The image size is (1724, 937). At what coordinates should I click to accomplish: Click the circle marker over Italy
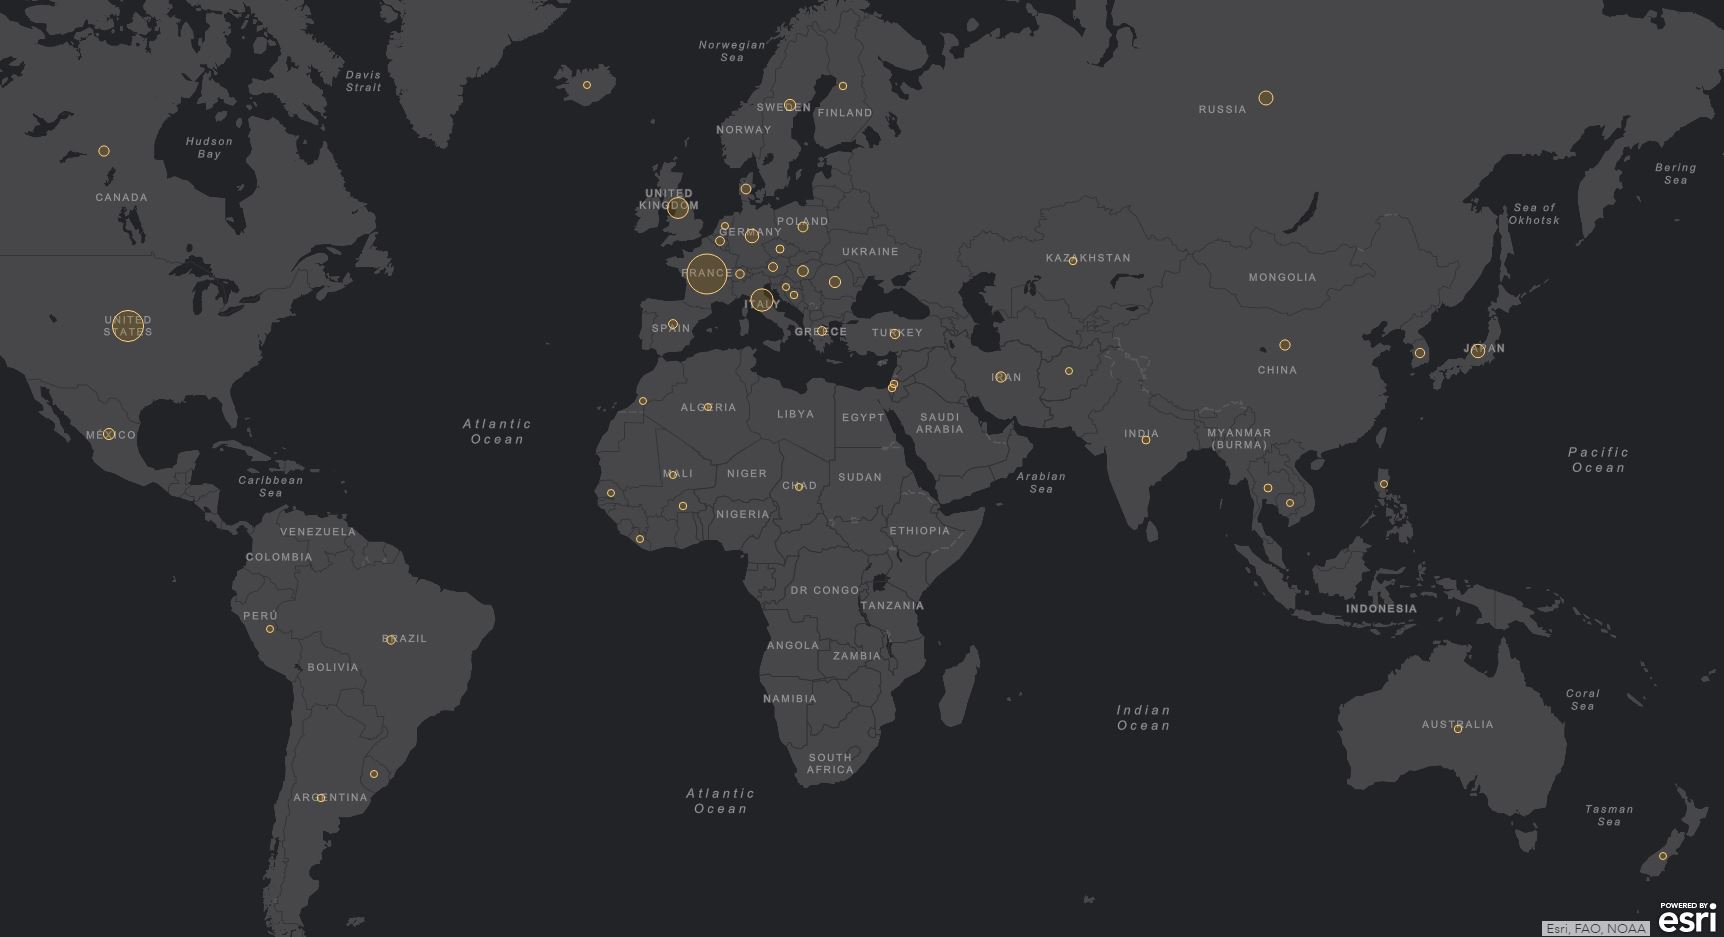[762, 300]
